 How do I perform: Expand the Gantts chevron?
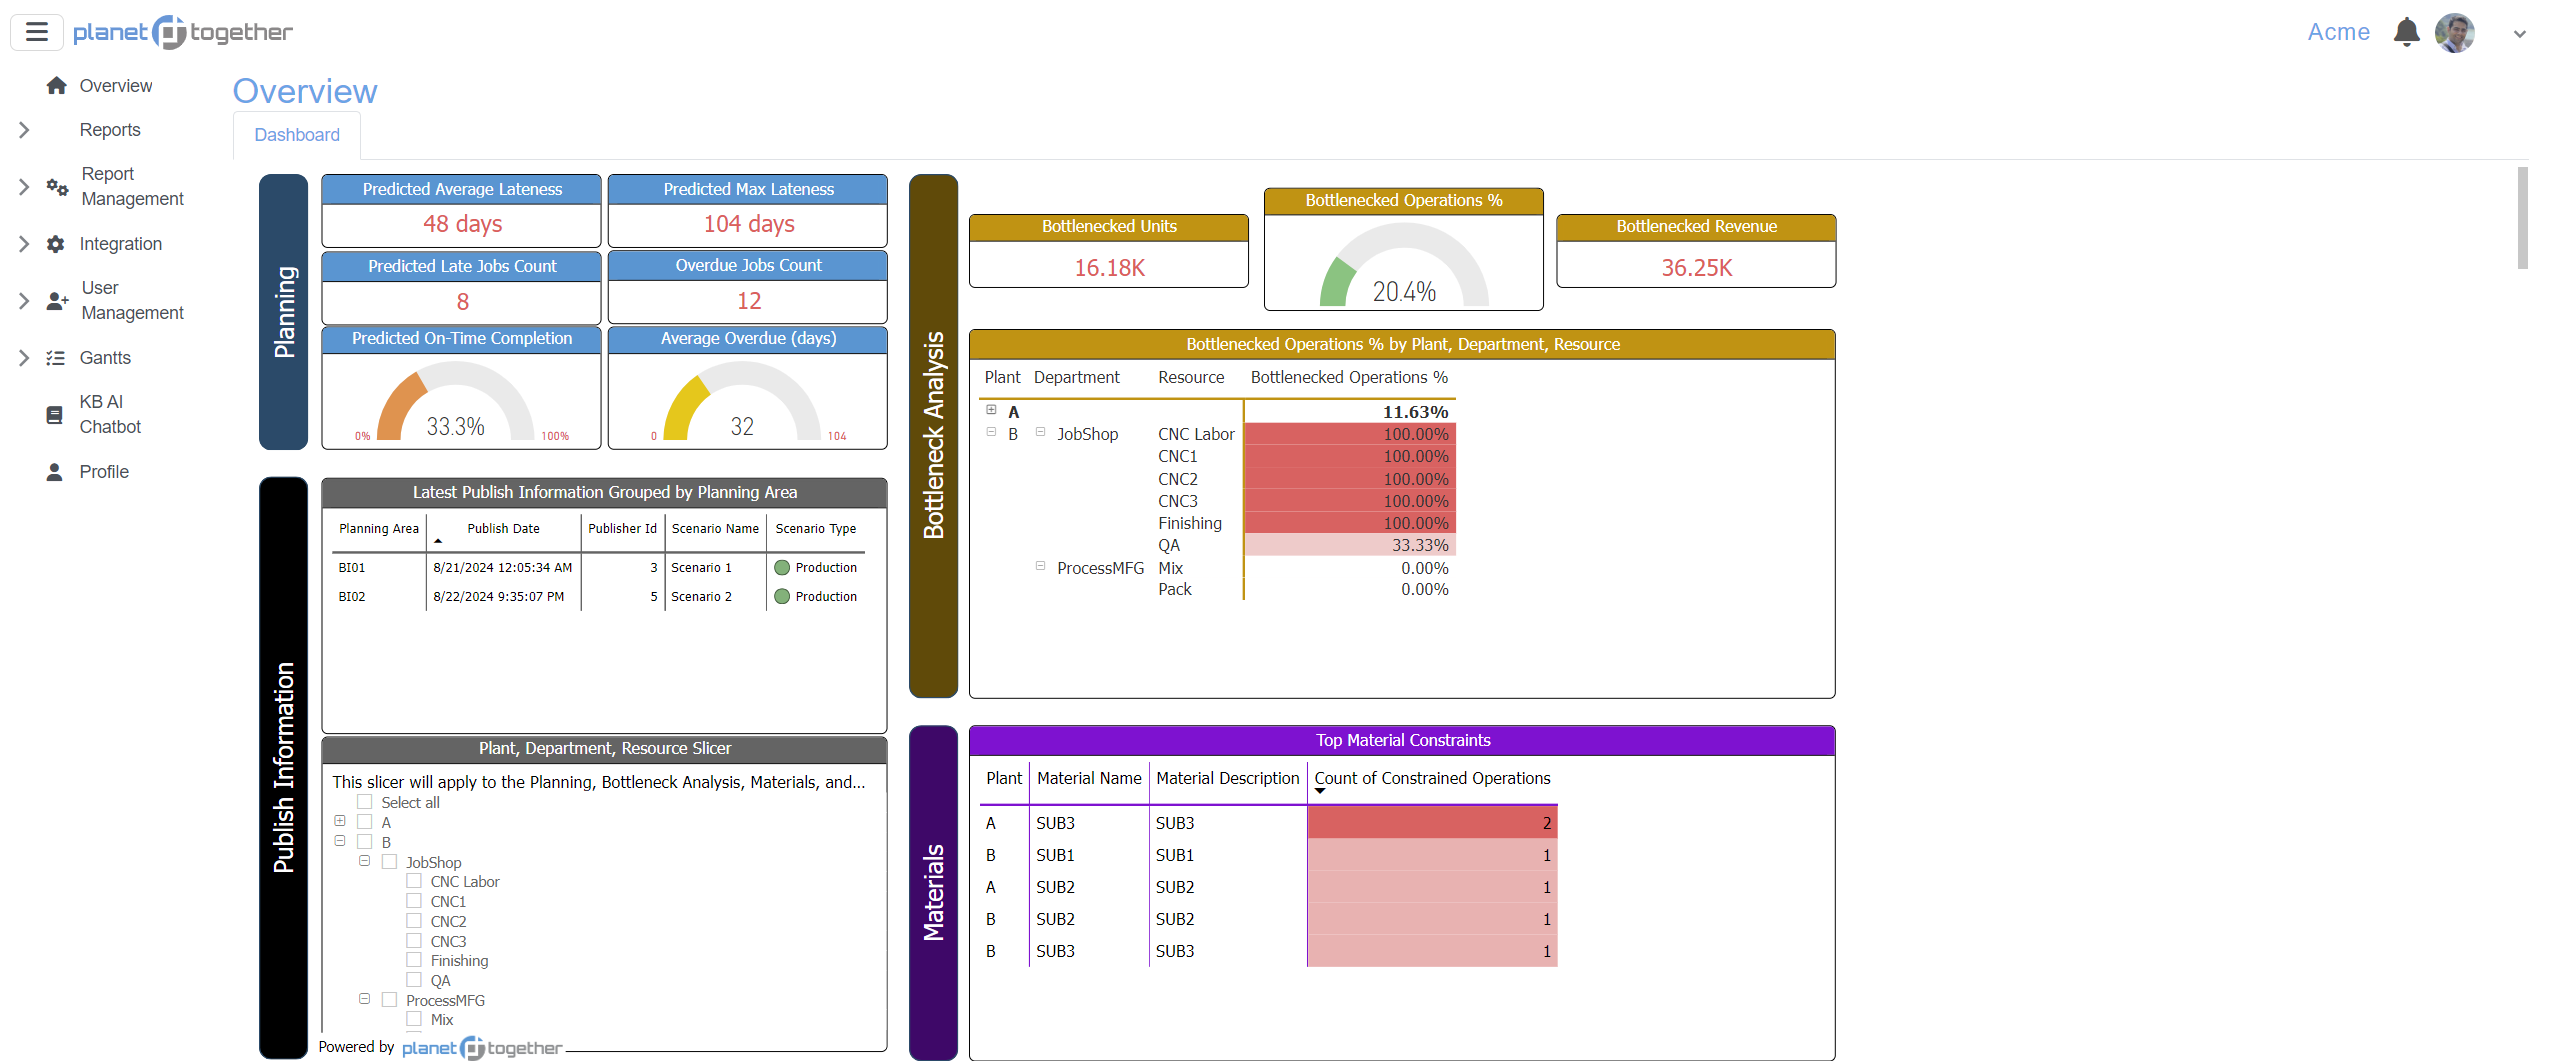tap(24, 358)
